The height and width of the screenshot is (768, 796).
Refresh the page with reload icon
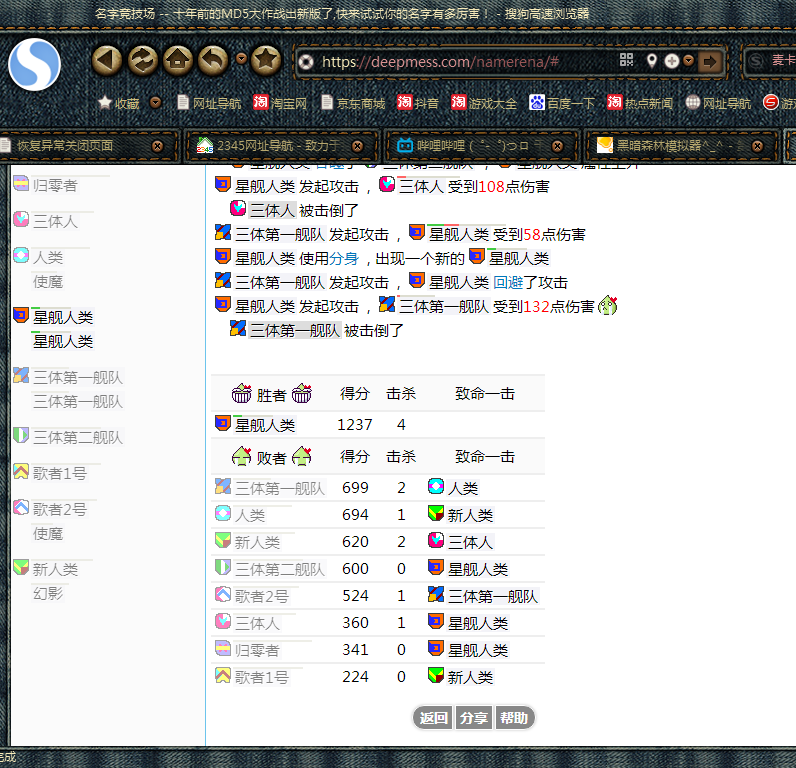(143, 61)
